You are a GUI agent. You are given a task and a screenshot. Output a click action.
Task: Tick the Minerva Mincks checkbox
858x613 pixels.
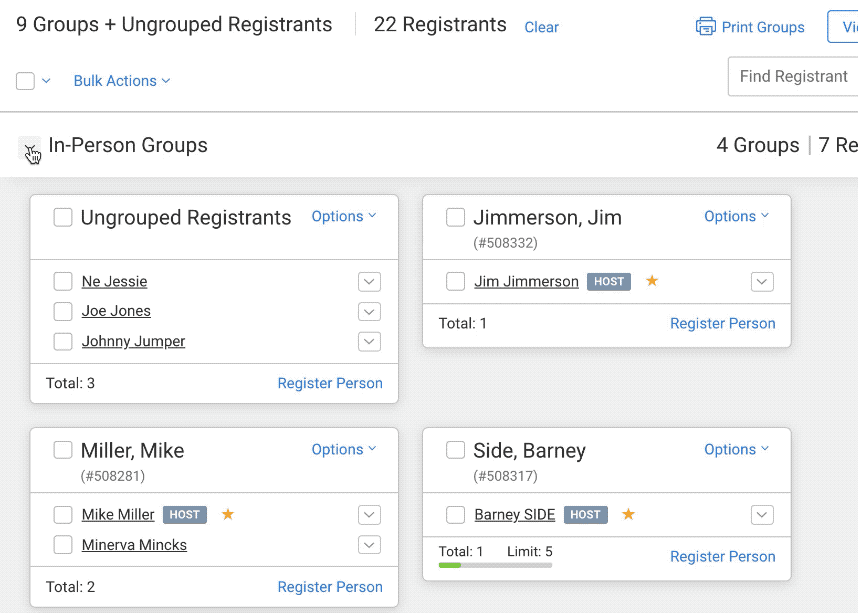click(63, 545)
